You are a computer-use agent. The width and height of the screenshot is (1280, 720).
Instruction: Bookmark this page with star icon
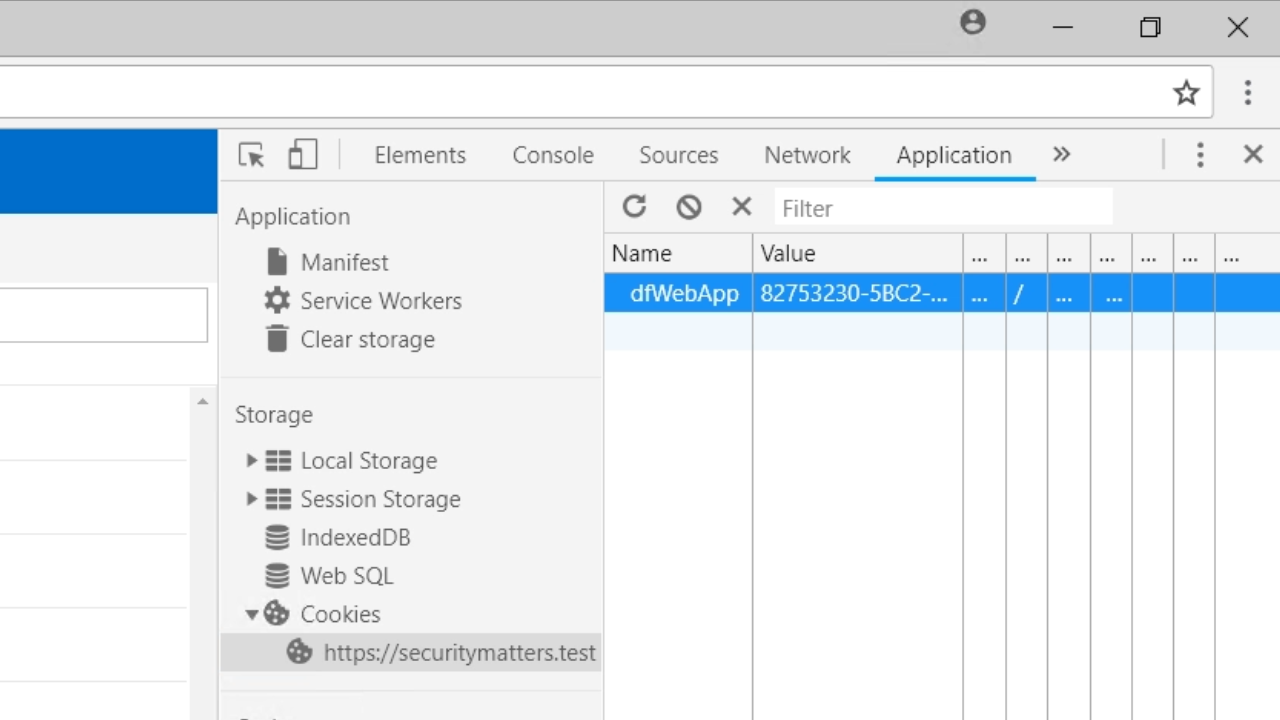click(x=1186, y=93)
